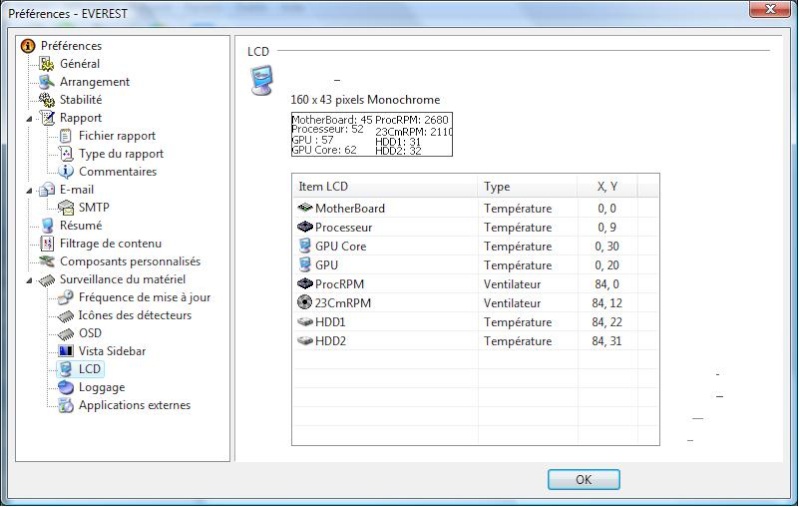Click the '84, 31' position cell
800x507 pixels.
607,341
